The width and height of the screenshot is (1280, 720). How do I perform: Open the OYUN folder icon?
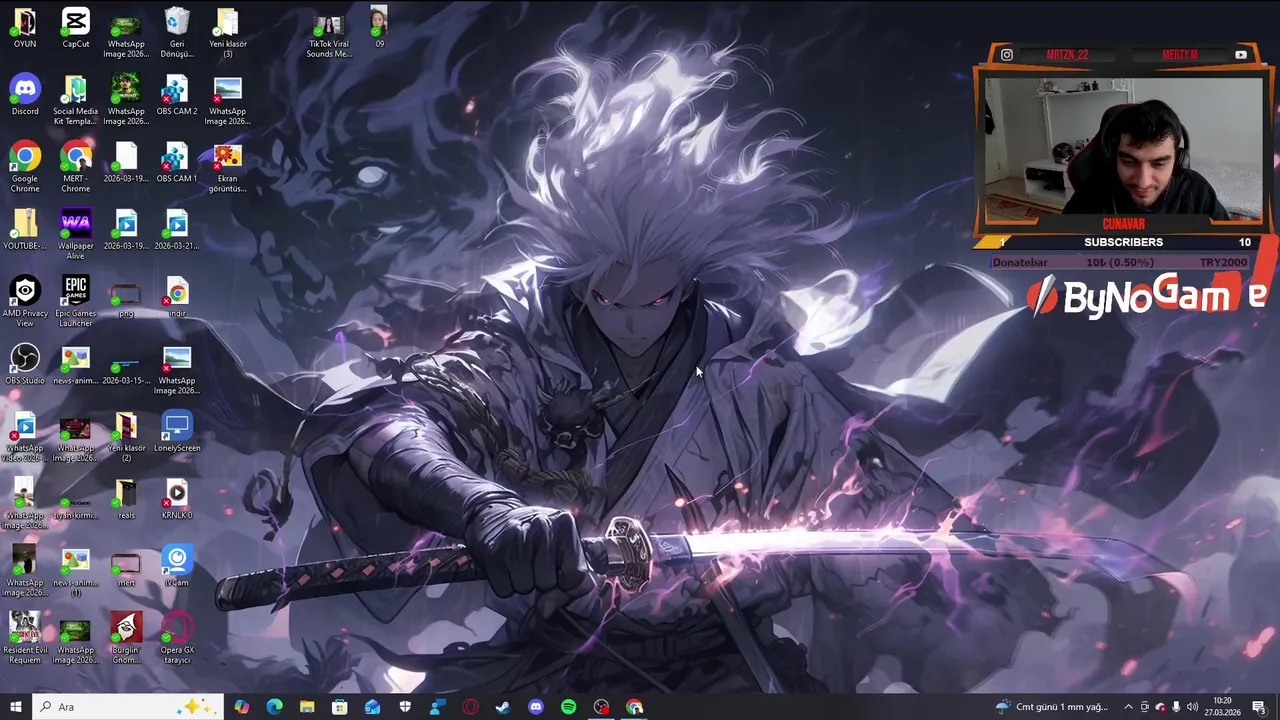pos(25,28)
